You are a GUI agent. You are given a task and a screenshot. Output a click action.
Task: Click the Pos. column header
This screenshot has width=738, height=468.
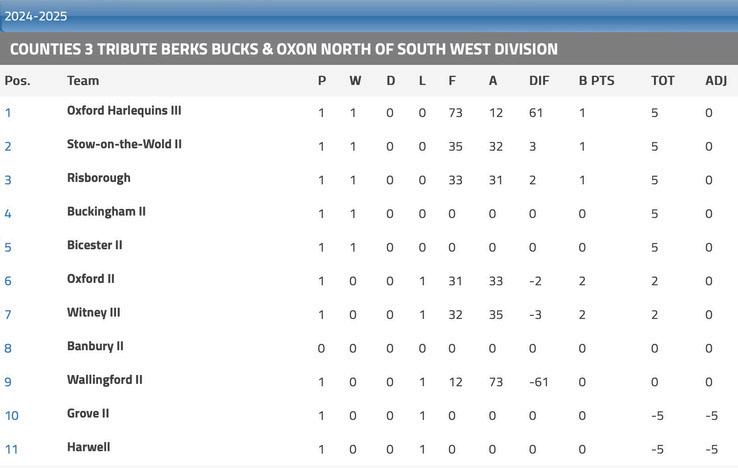click(x=17, y=81)
